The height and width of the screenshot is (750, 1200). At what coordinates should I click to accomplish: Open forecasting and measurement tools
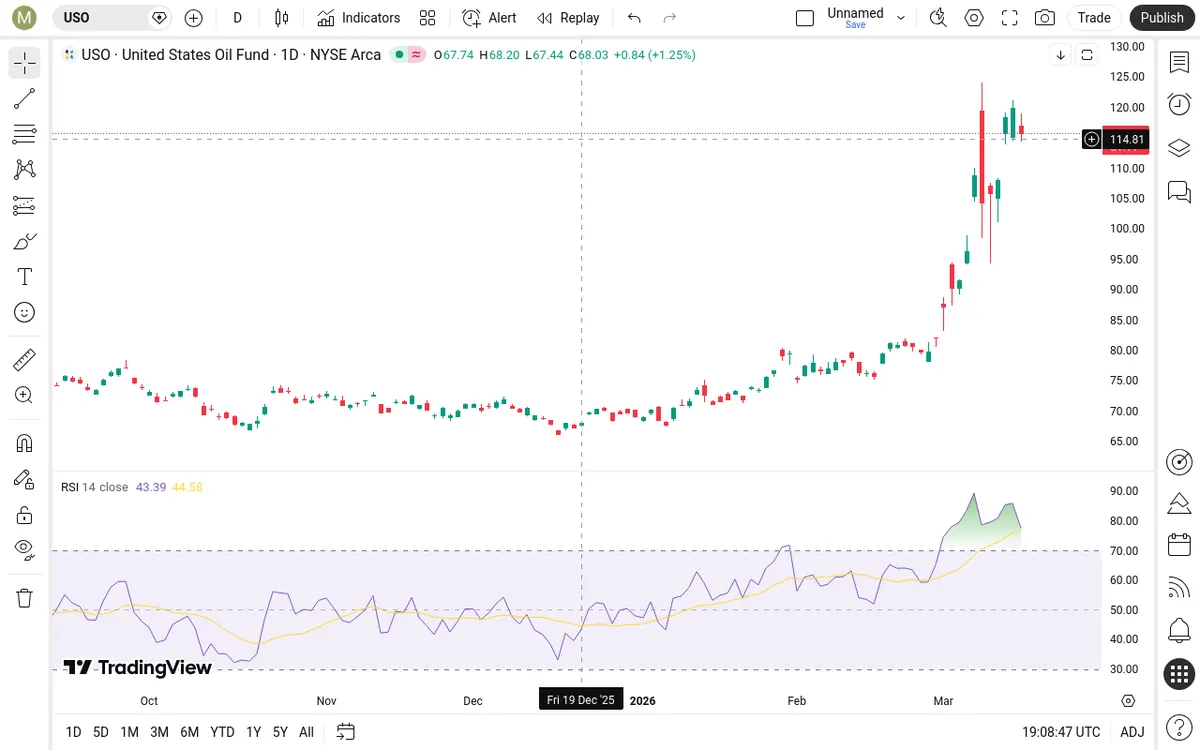tap(25, 206)
